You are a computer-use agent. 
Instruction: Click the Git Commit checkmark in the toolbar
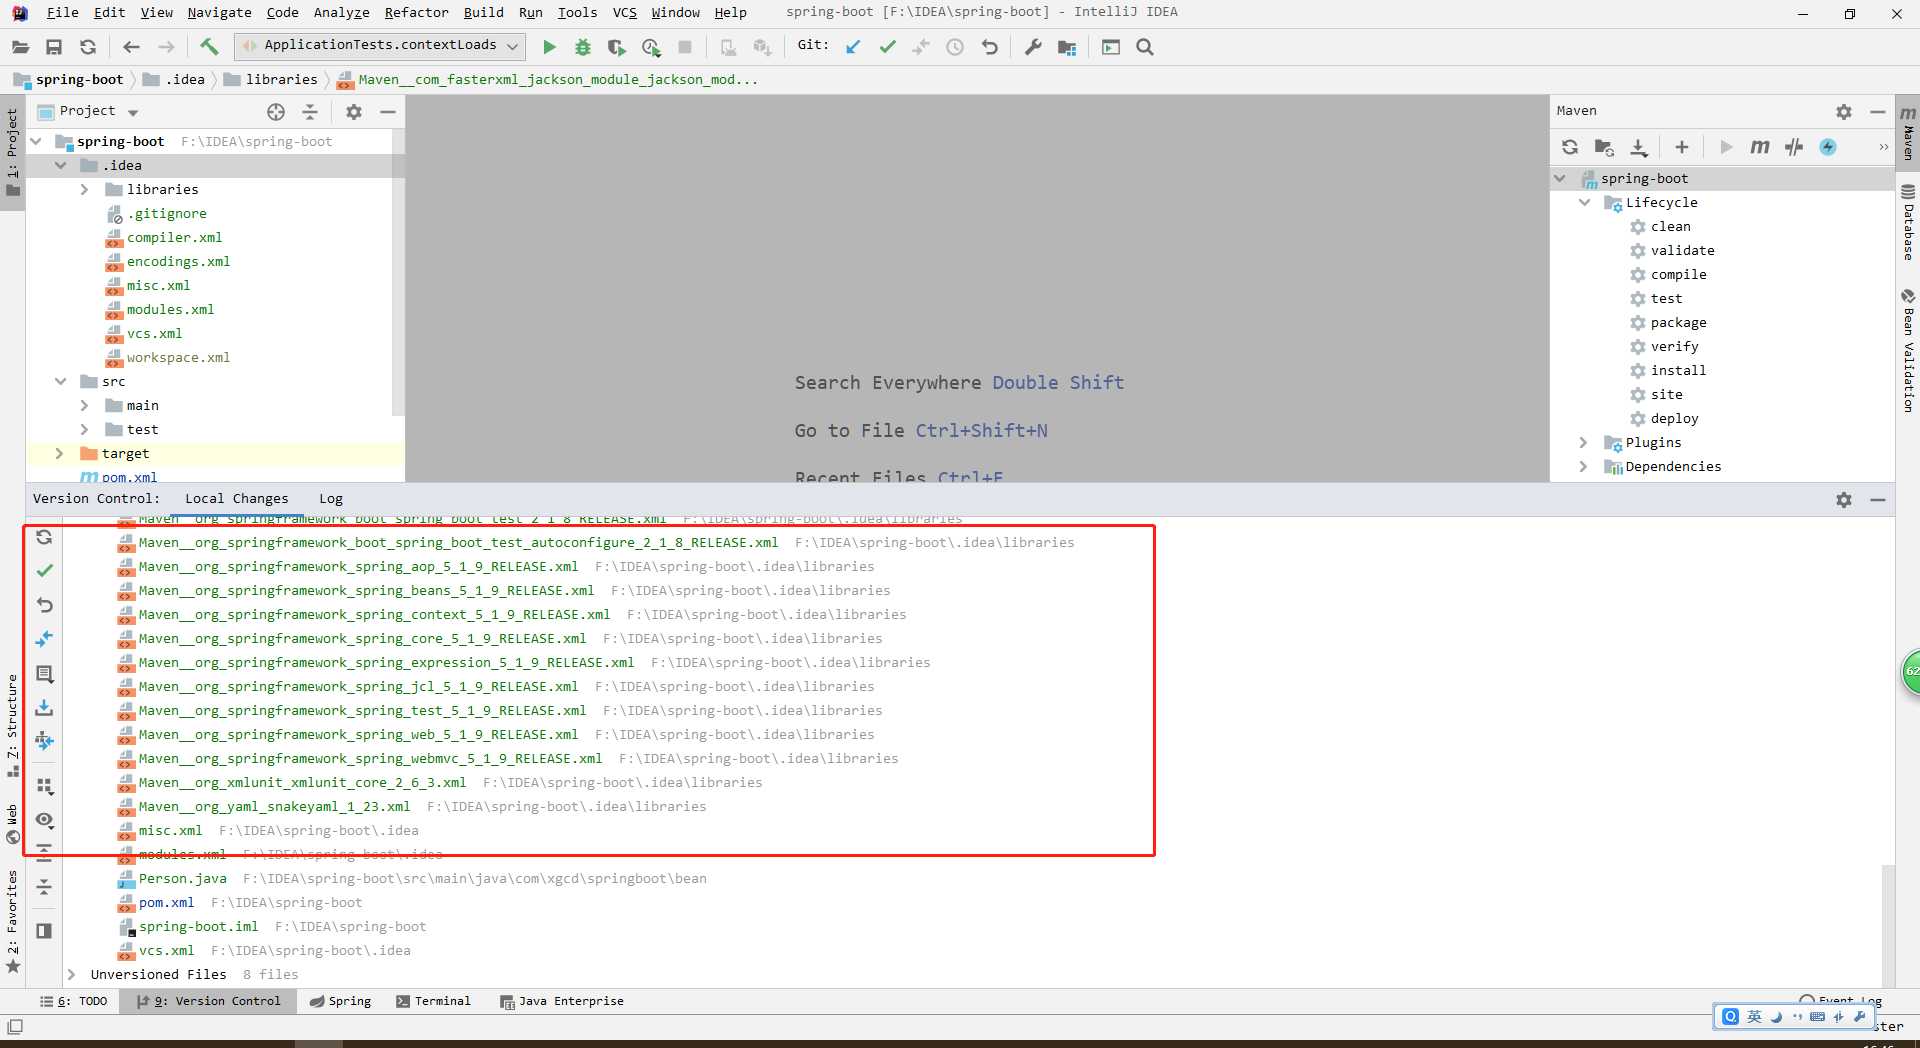tap(887, 47)
